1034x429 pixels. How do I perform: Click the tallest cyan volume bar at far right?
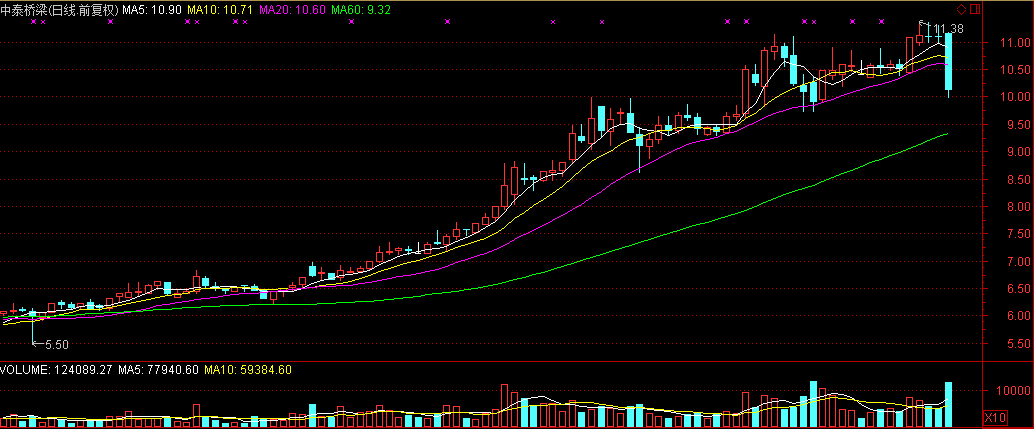948,405
